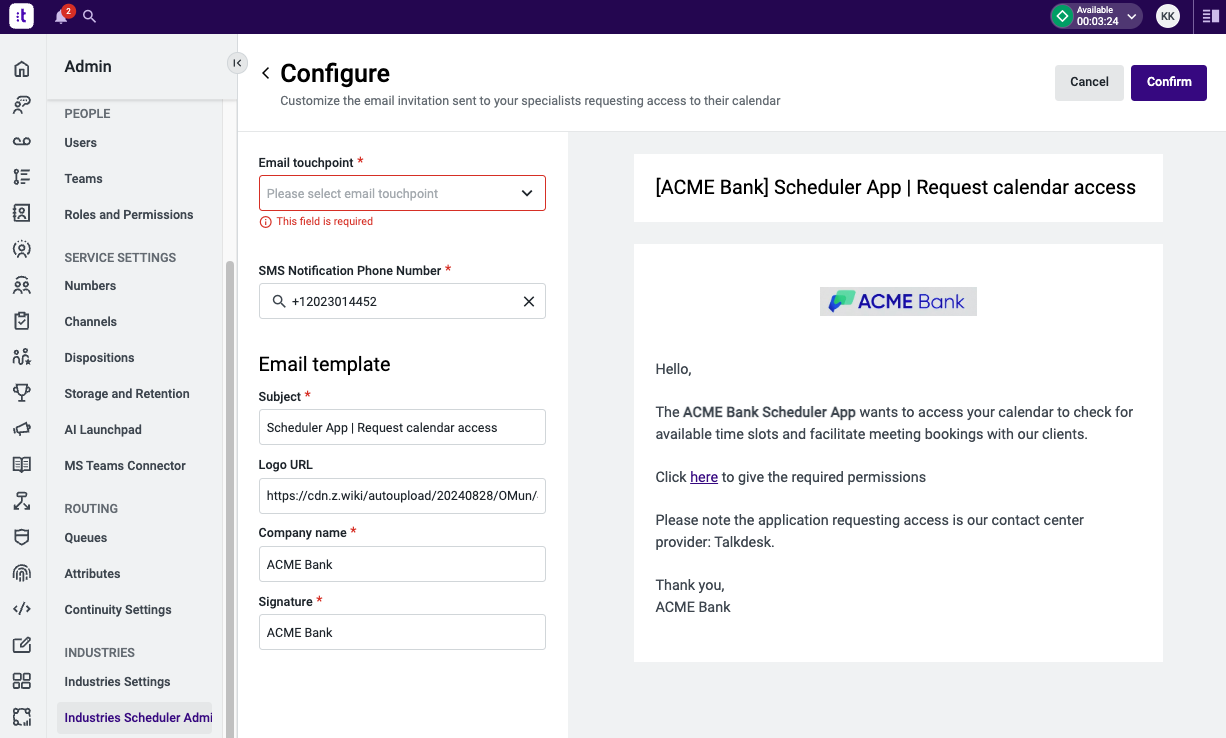Open Channels under Service Settings
1226x738 pixels.
click(91, 321)
